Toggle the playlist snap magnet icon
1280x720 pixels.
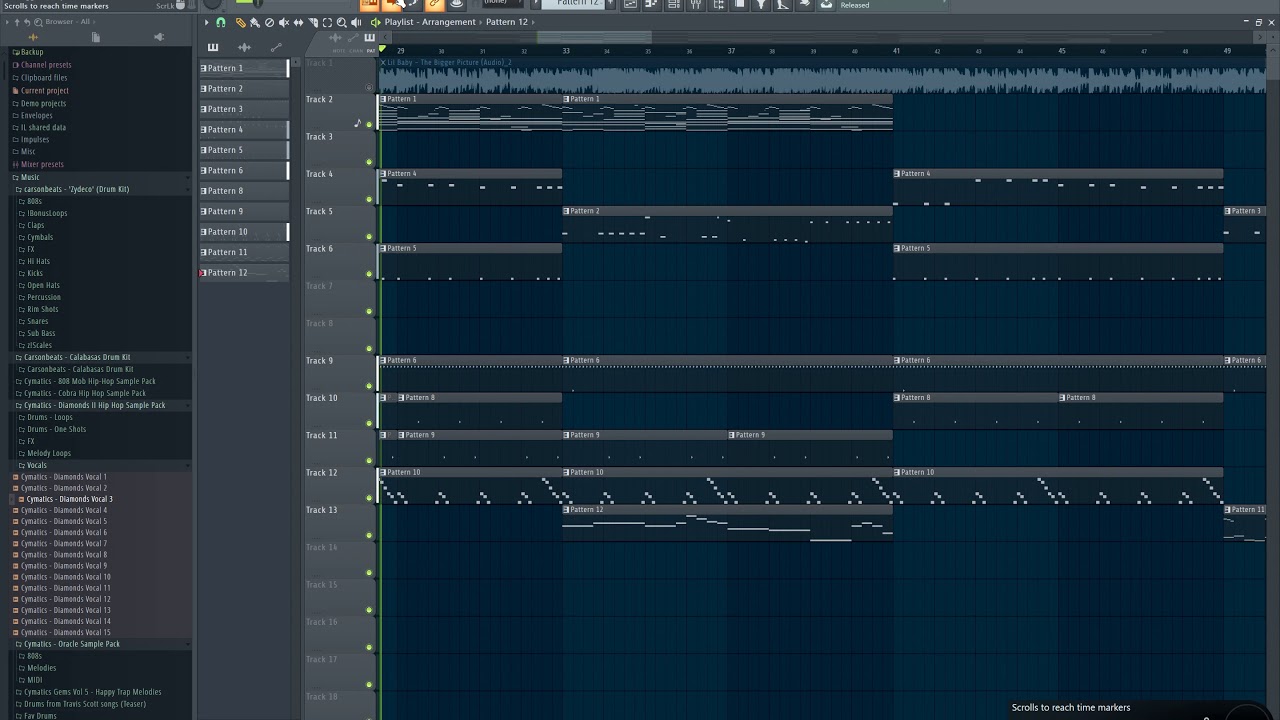click(x=221, y=22)
